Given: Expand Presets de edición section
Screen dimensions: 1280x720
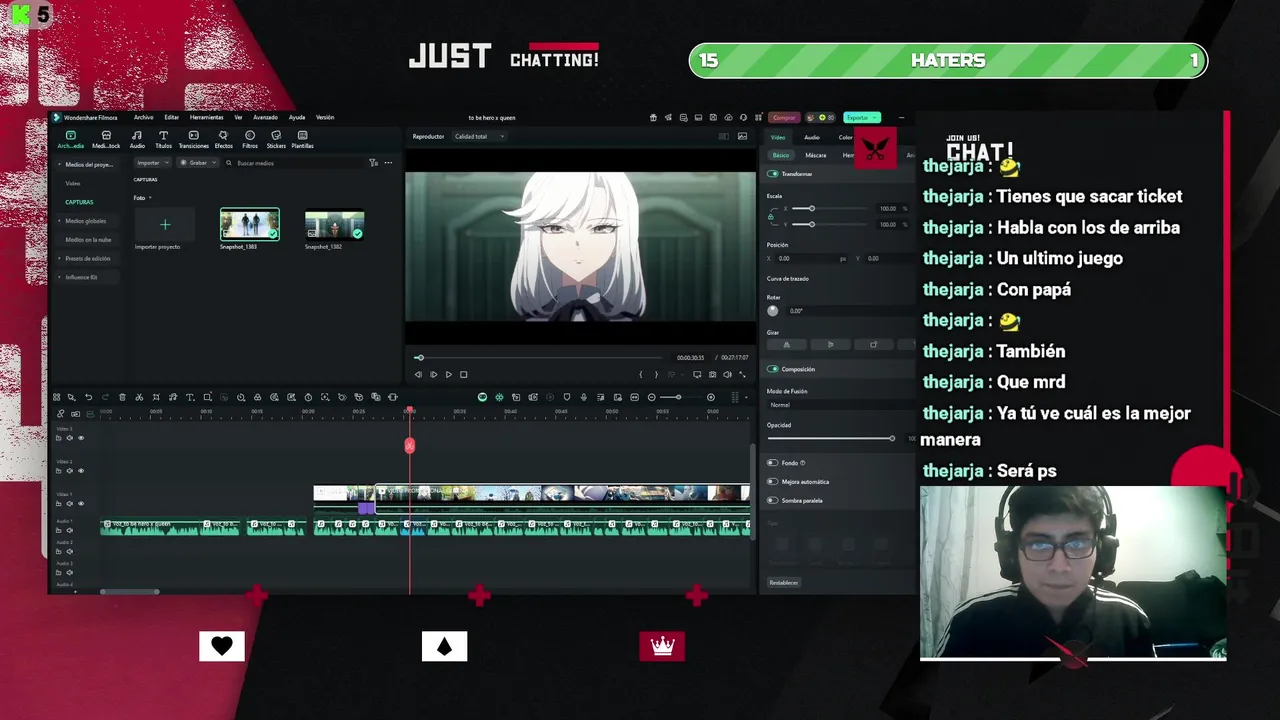Looking at the screenshot, I should [x=86, y=258].
